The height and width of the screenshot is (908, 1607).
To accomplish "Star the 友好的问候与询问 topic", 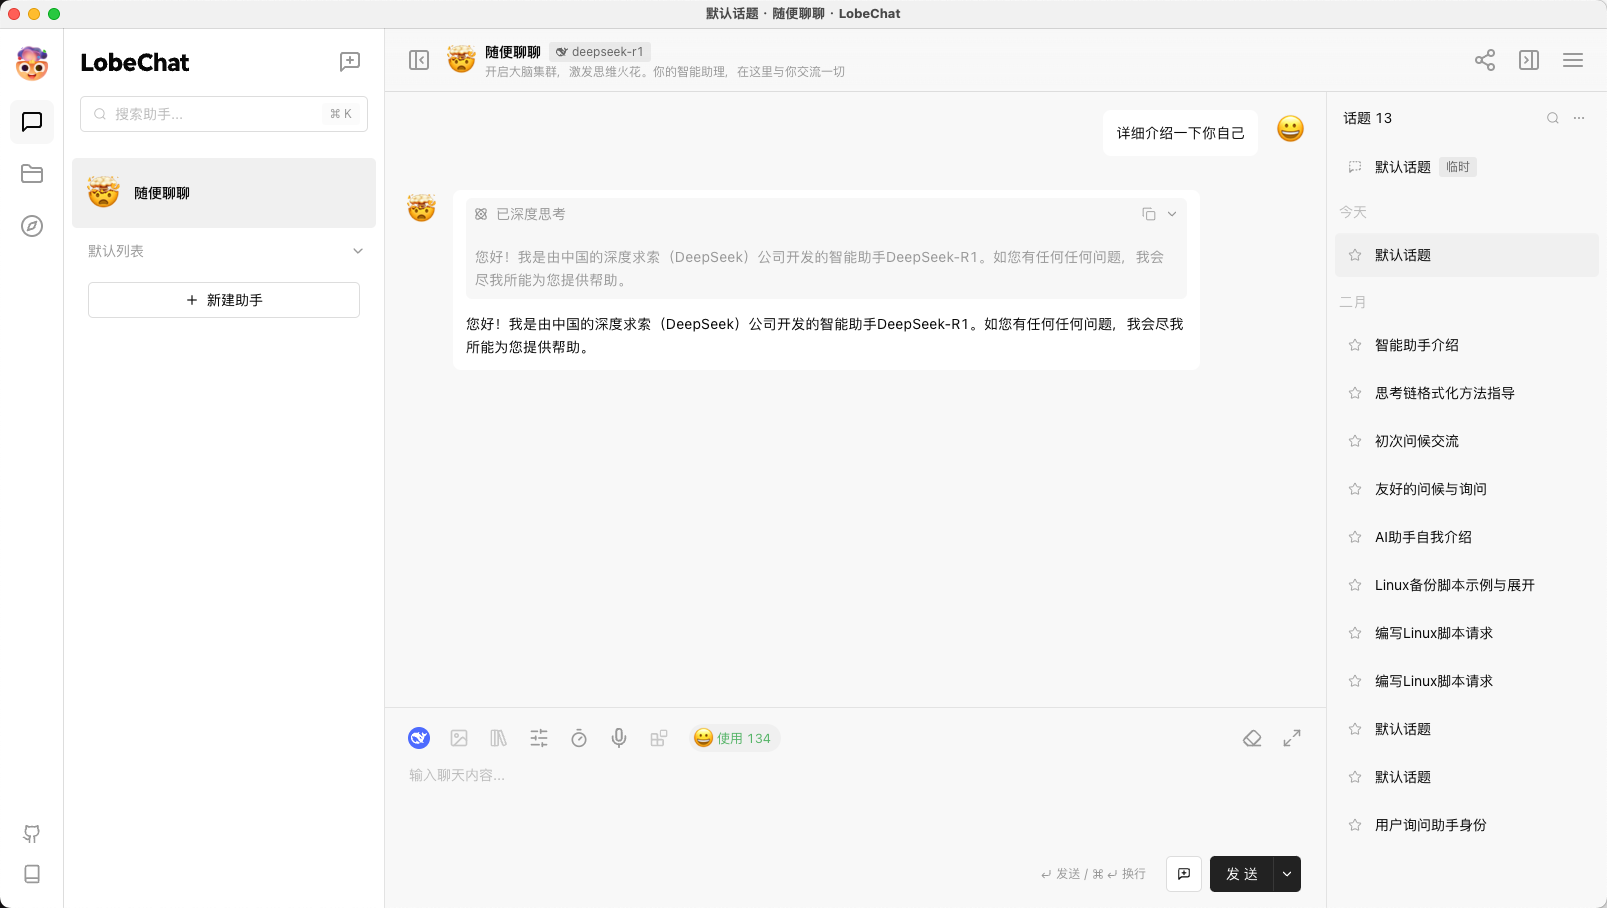I will pyautogui.click(x=1355, y=489).
